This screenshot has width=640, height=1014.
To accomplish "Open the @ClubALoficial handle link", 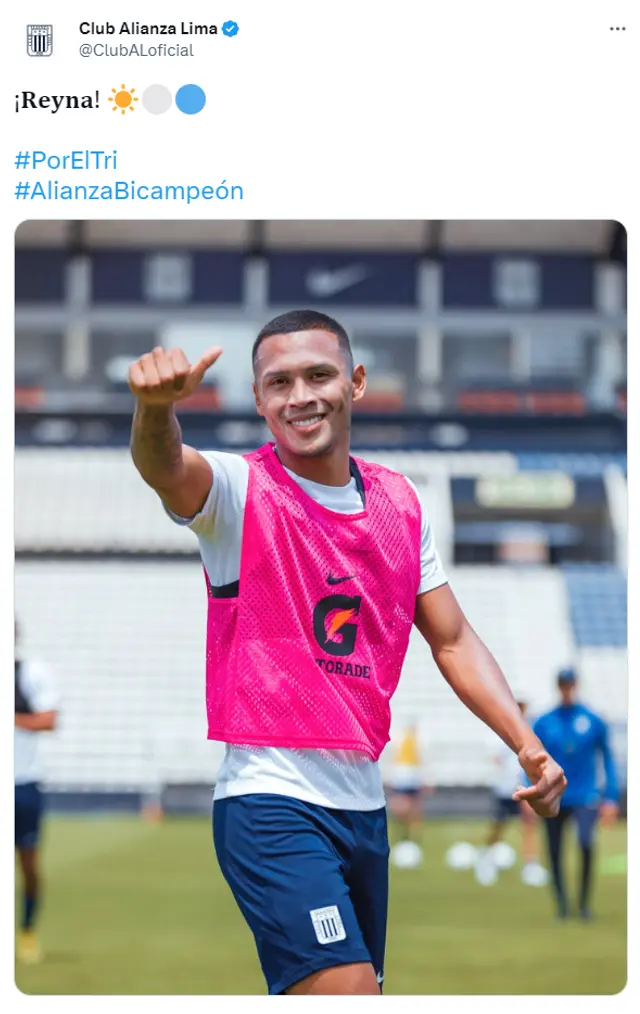I will tap(136, 50).
